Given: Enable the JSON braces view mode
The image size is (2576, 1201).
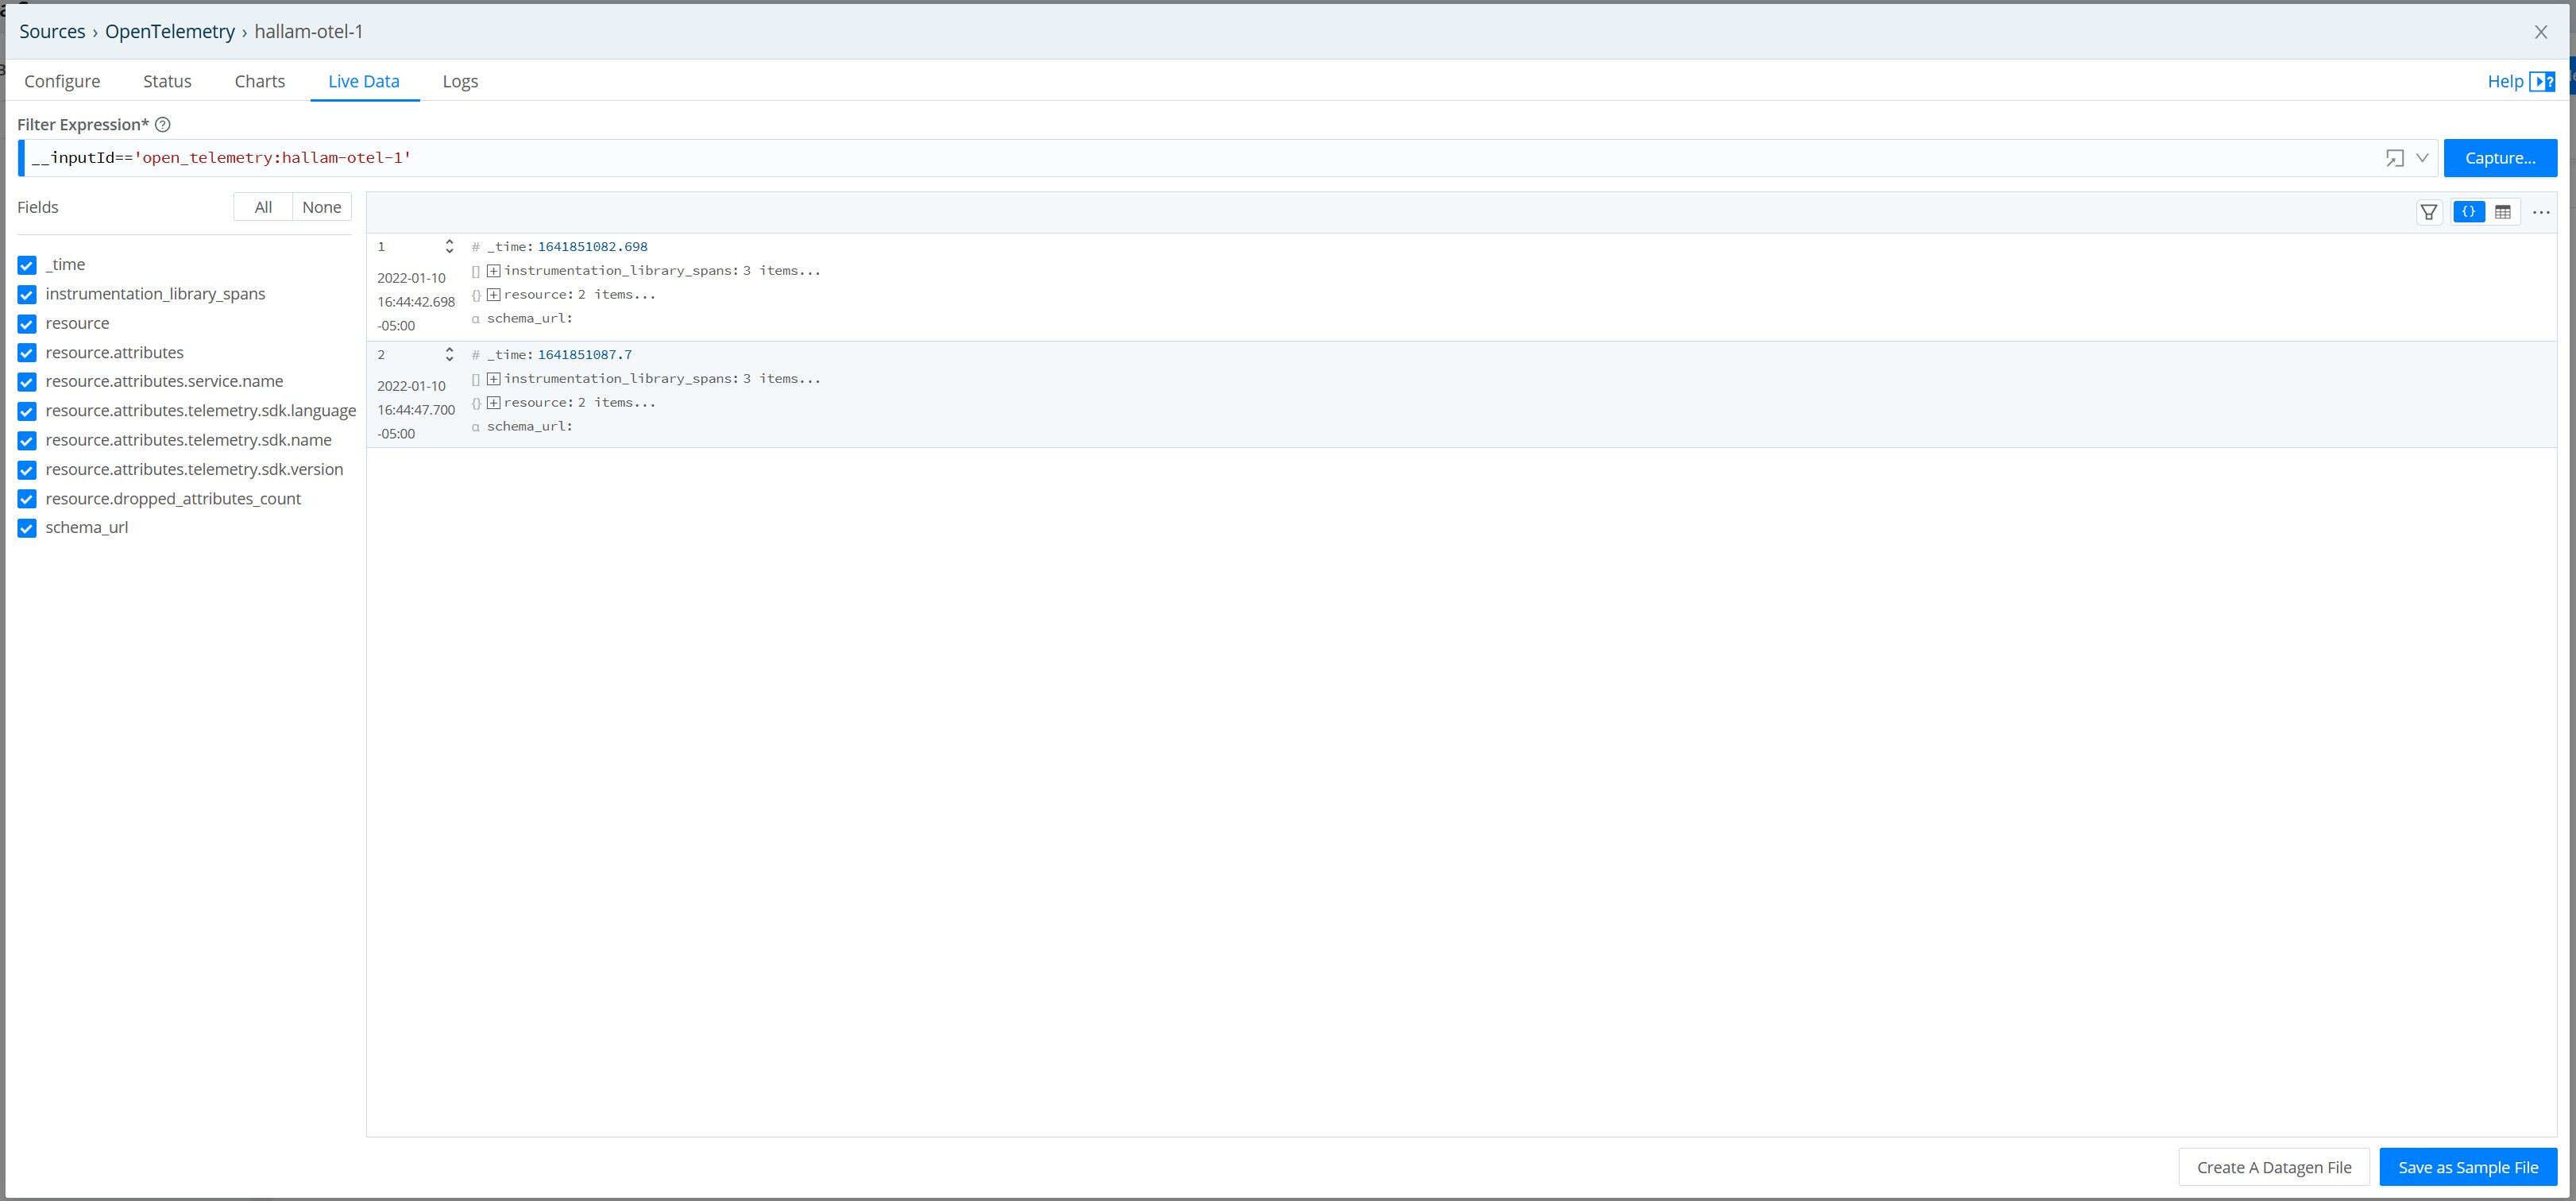Looking at the screenshot, I should [2468, 211].
